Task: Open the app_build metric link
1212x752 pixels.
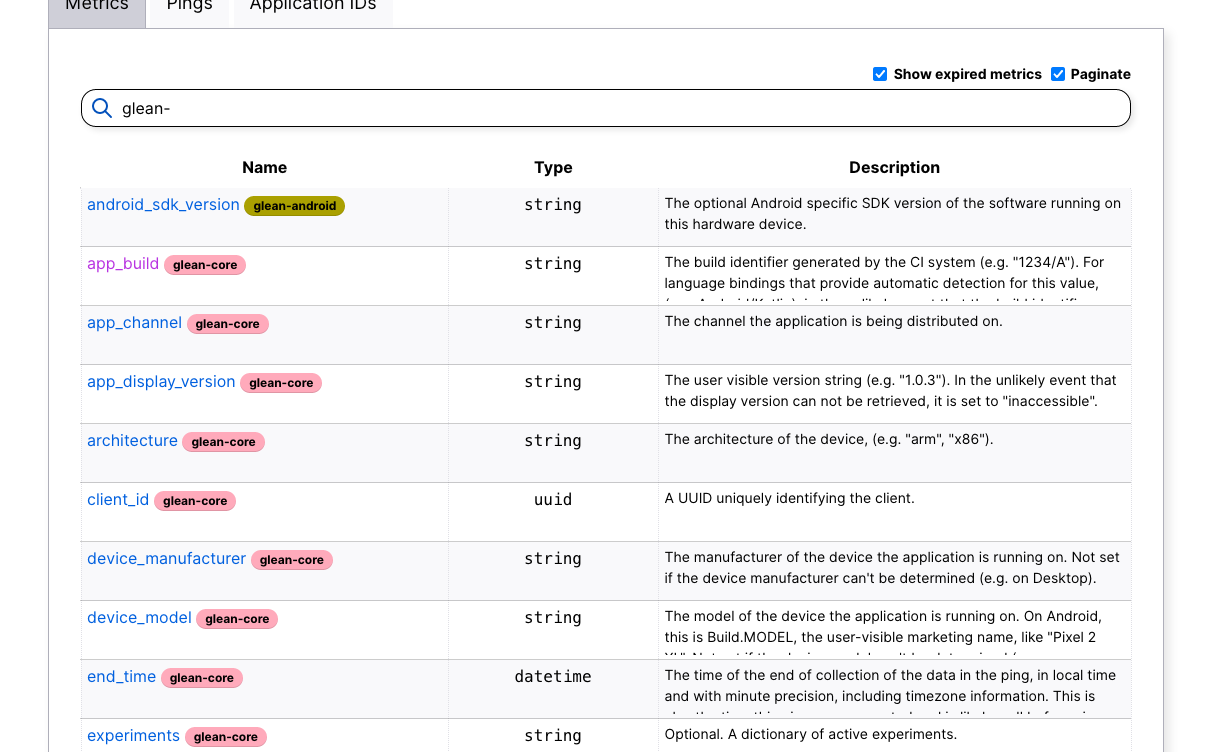Action: 123,263
